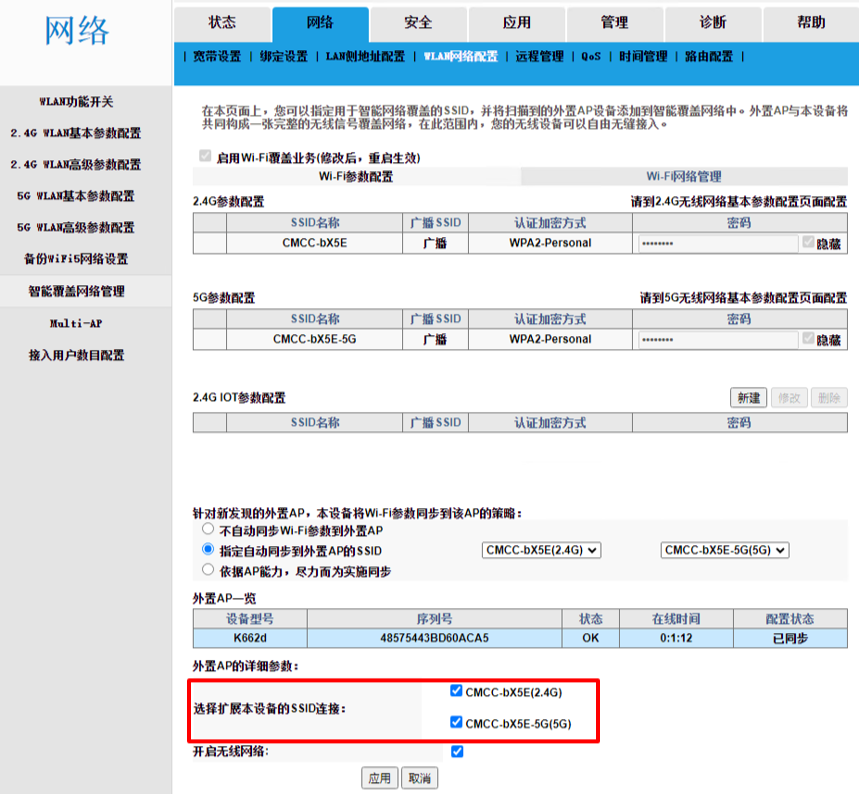Click the 删除 button

pyautogui.click(x=829, y=398)
